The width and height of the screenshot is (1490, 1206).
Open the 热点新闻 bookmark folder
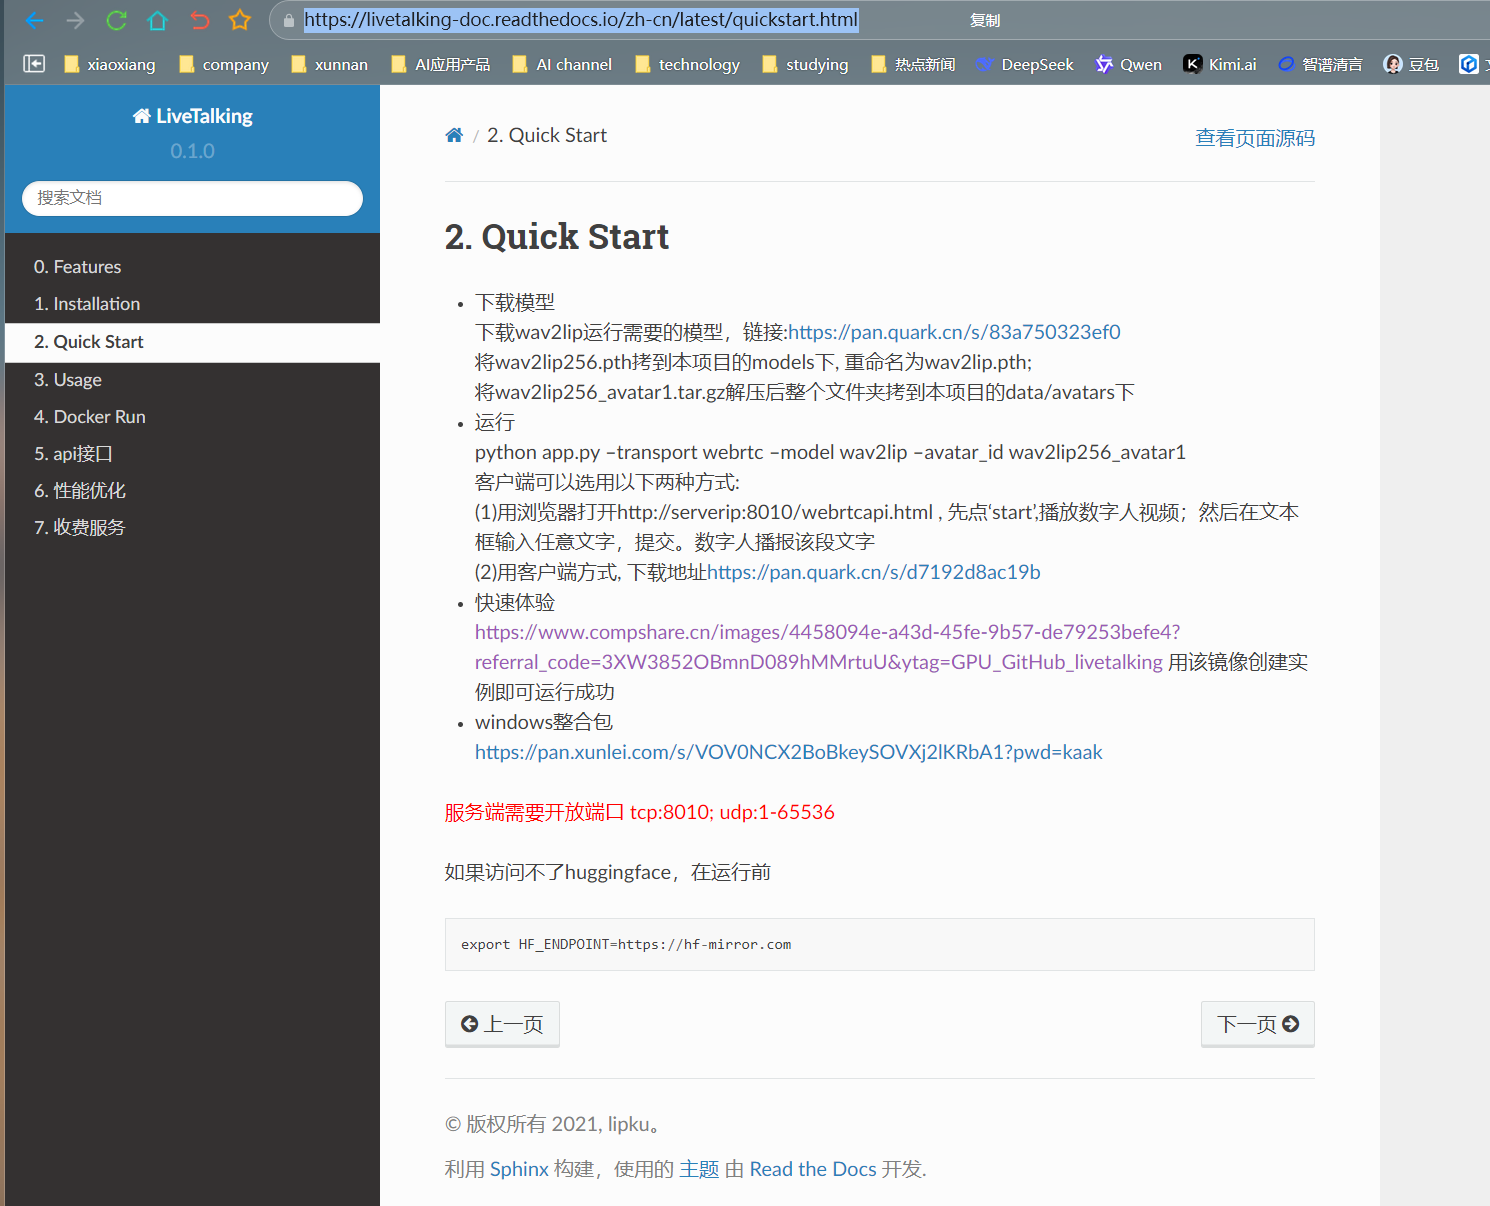913,64
